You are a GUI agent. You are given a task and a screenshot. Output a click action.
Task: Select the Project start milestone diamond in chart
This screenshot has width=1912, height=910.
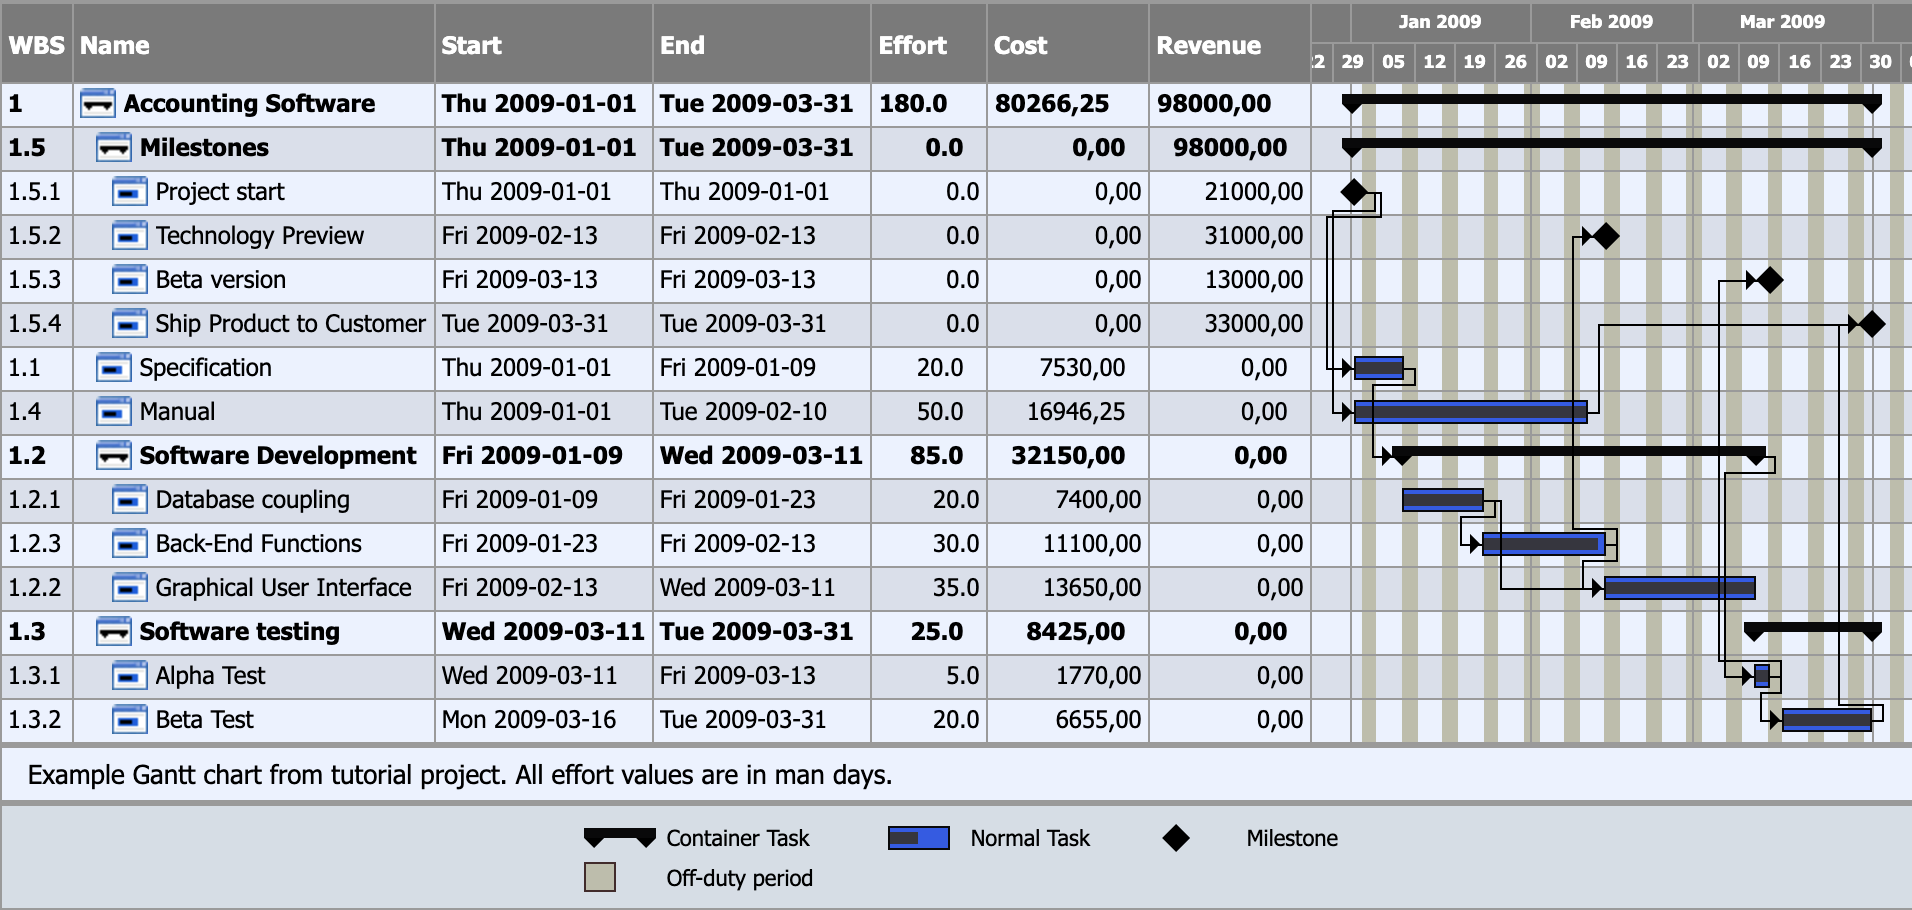(x=1353, y=191)
